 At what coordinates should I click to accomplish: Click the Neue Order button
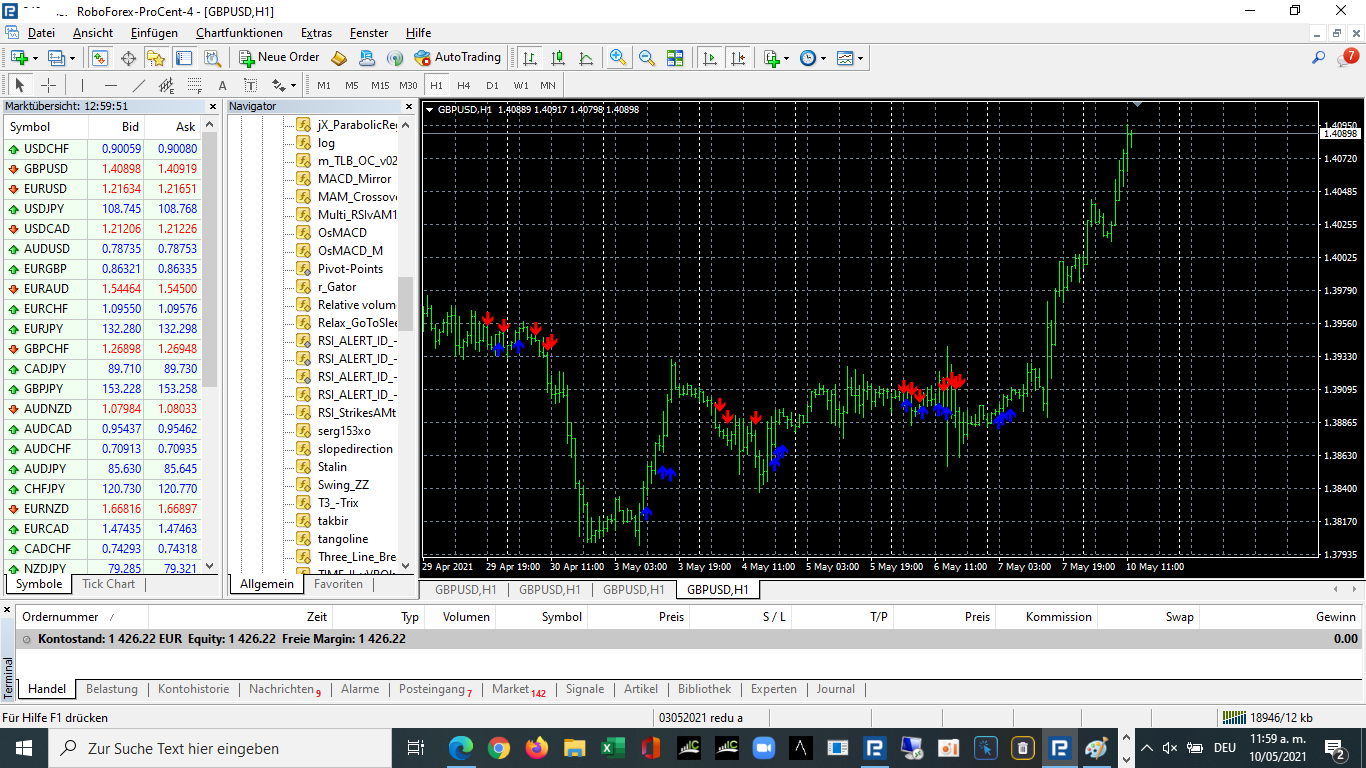279,58
